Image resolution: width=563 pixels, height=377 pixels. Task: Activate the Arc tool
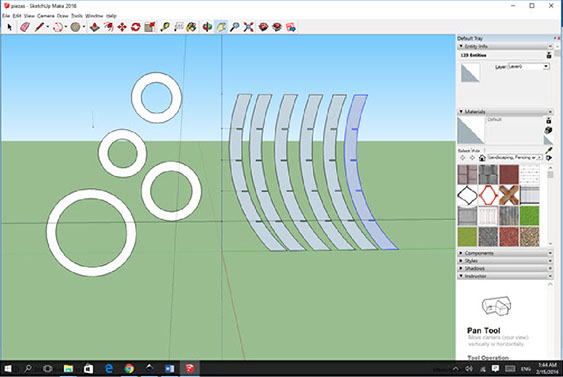(x=57, y=27)
